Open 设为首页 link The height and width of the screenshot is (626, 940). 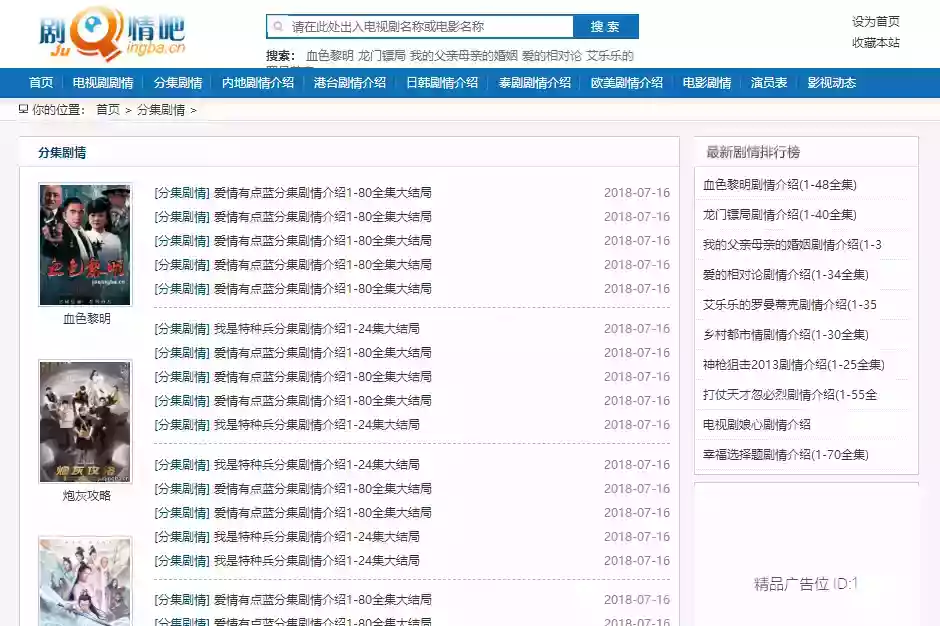pyautogui.click(x=876, y=22)
